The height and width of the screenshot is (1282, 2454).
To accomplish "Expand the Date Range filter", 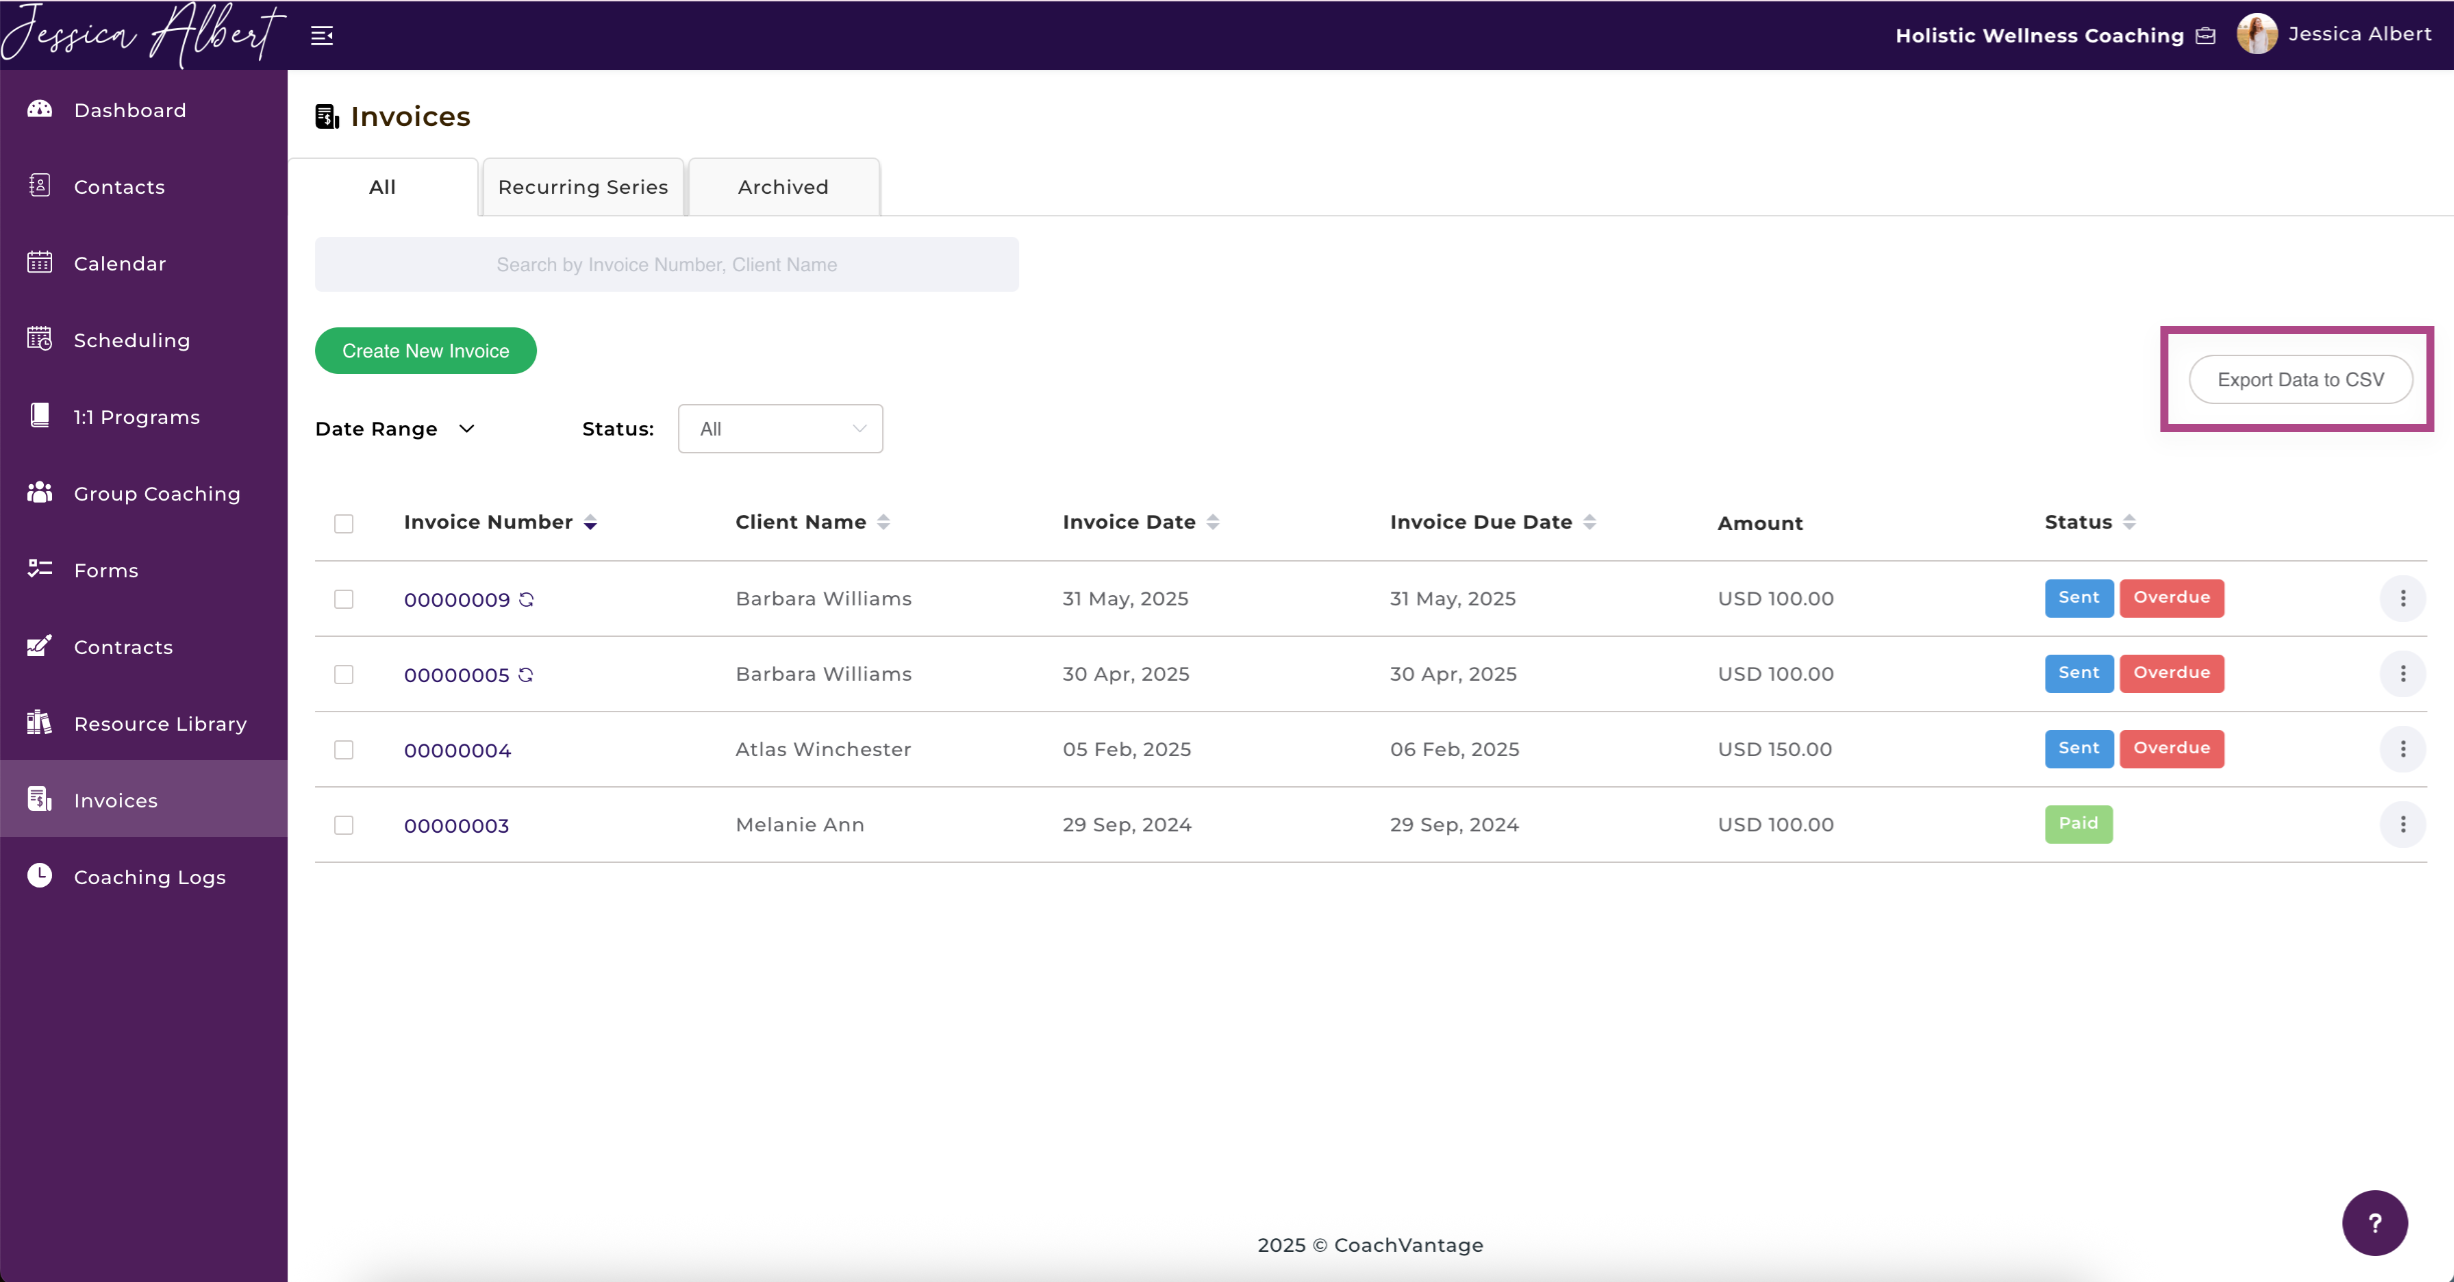I will [395, 429].
